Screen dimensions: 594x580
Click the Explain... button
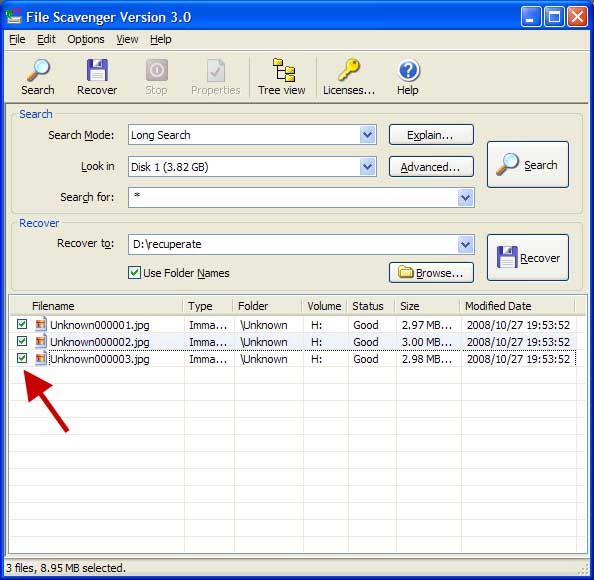coord(431,135)
